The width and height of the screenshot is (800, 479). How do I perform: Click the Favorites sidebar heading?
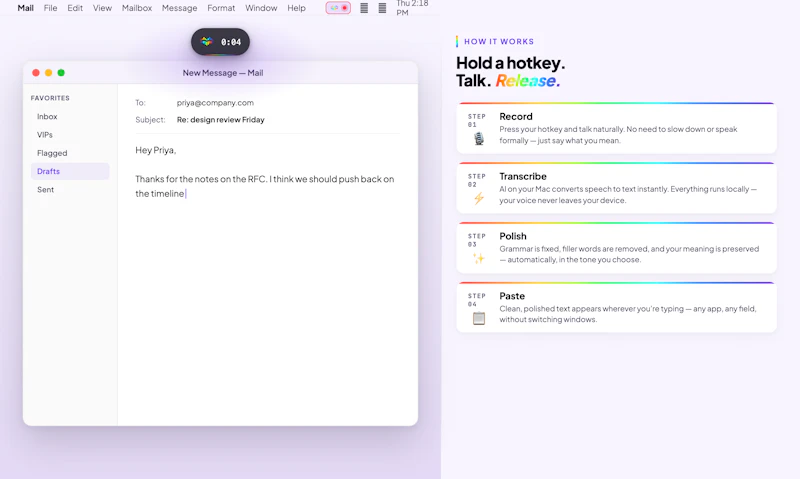50,98
